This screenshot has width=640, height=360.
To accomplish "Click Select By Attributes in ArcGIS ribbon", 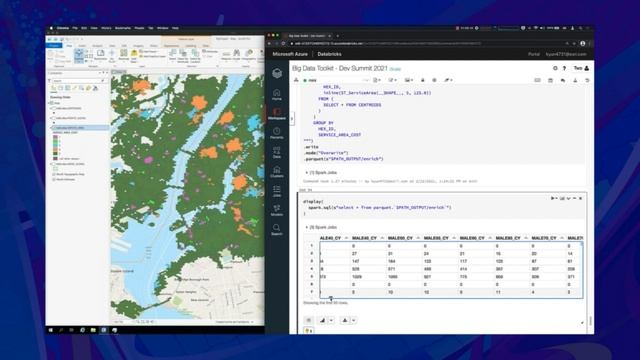I will (183, 56).
